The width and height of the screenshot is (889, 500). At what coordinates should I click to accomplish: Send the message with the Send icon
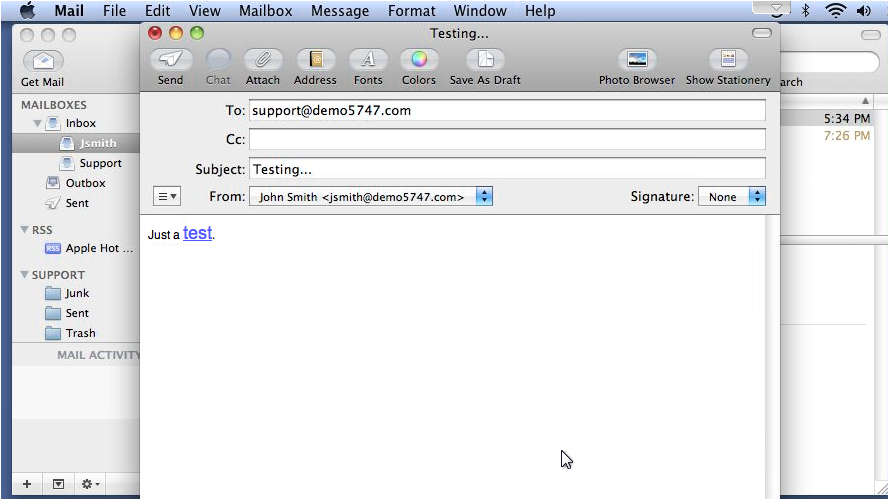click(171, 60)
